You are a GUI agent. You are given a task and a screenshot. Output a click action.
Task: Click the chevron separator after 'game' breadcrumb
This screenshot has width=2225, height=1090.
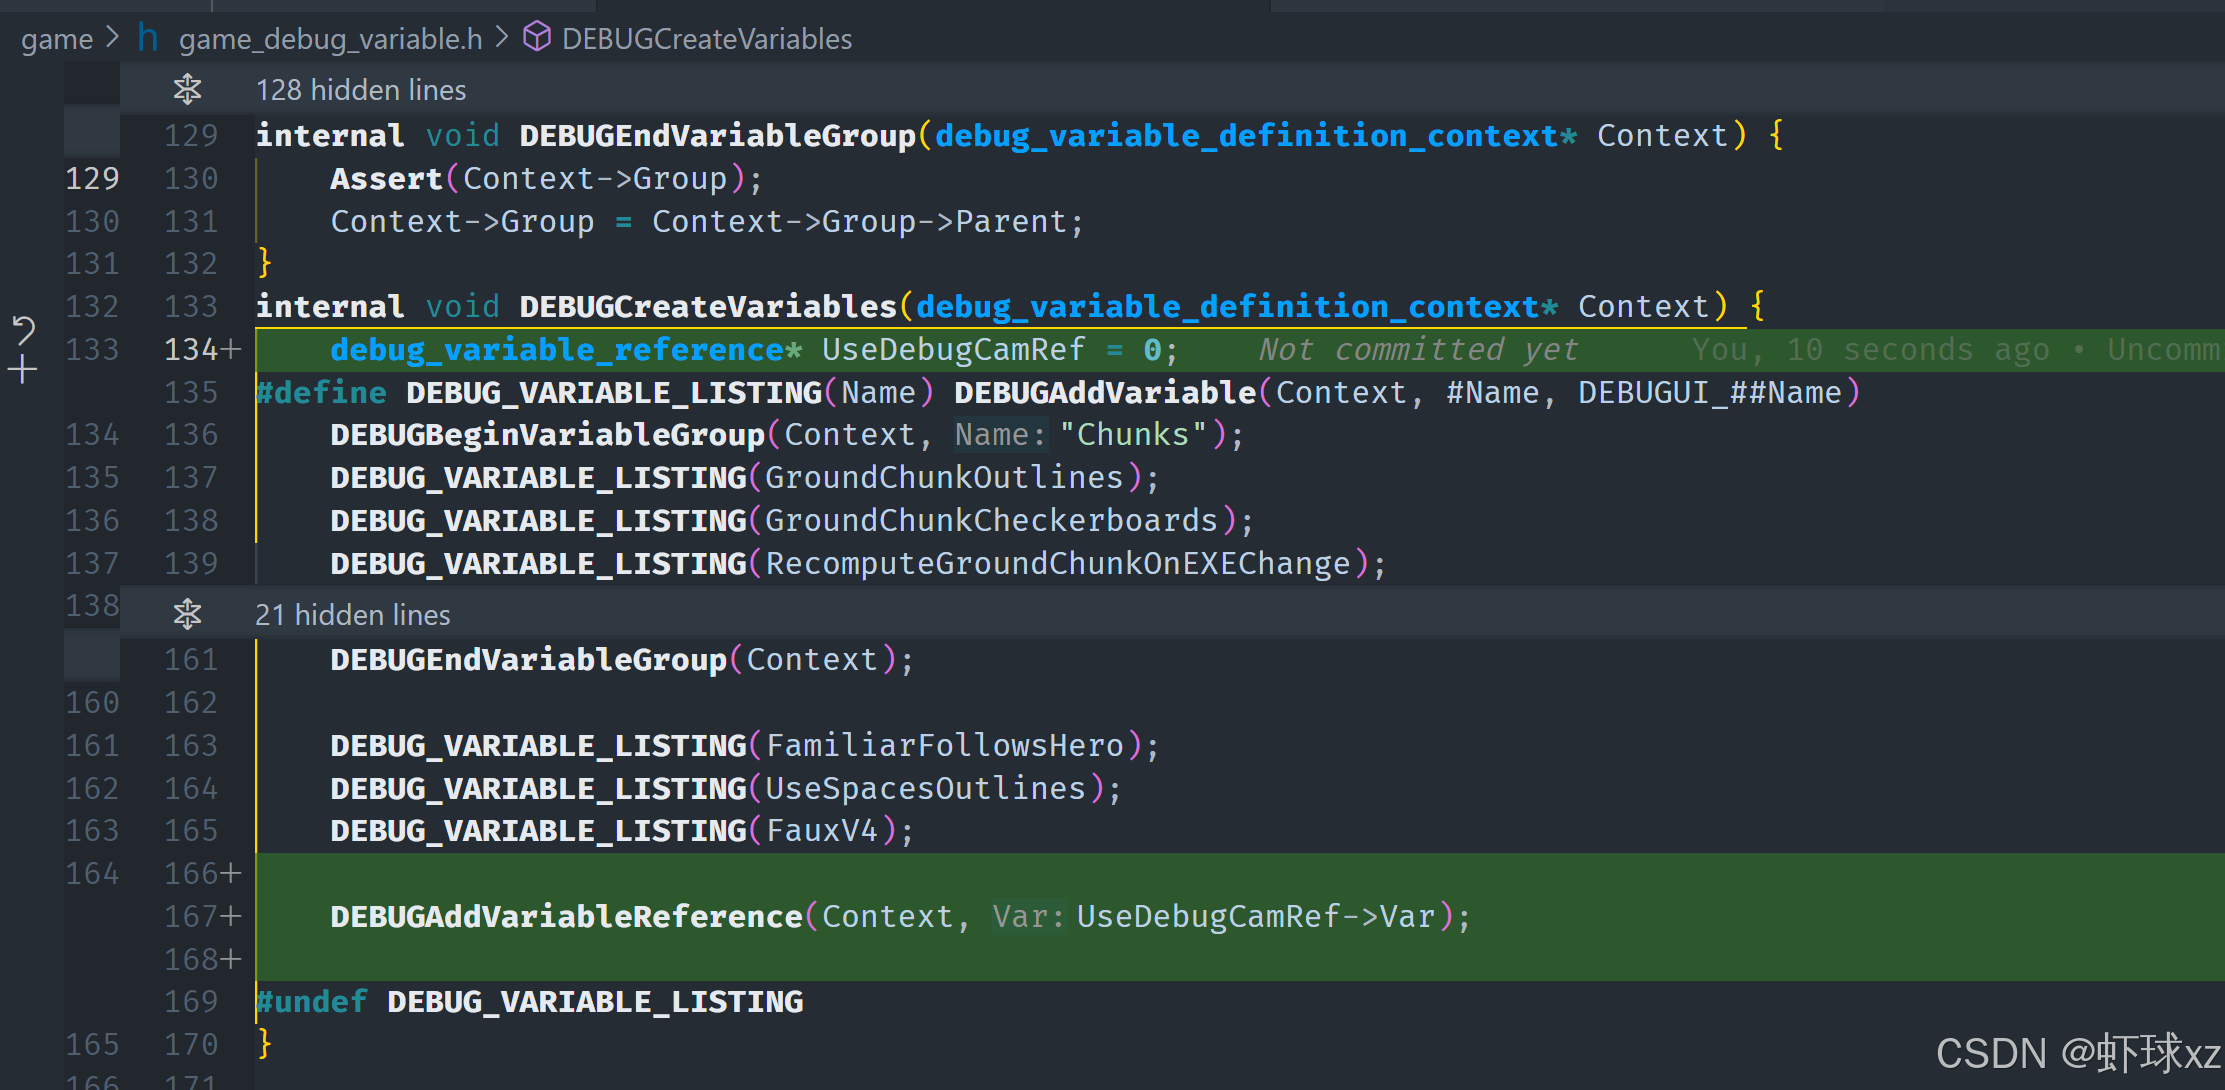pyautogui.click(x=112, y=38)
